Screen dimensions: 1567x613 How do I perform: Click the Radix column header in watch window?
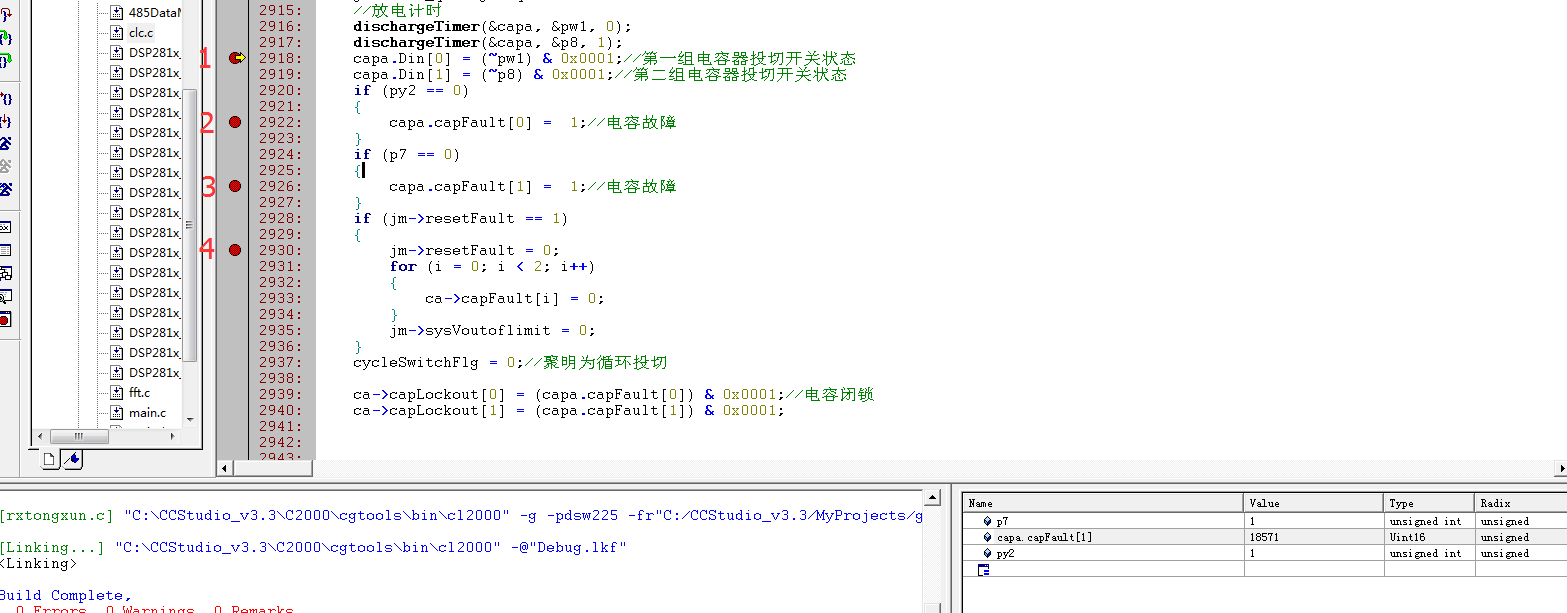(1520, 503)
